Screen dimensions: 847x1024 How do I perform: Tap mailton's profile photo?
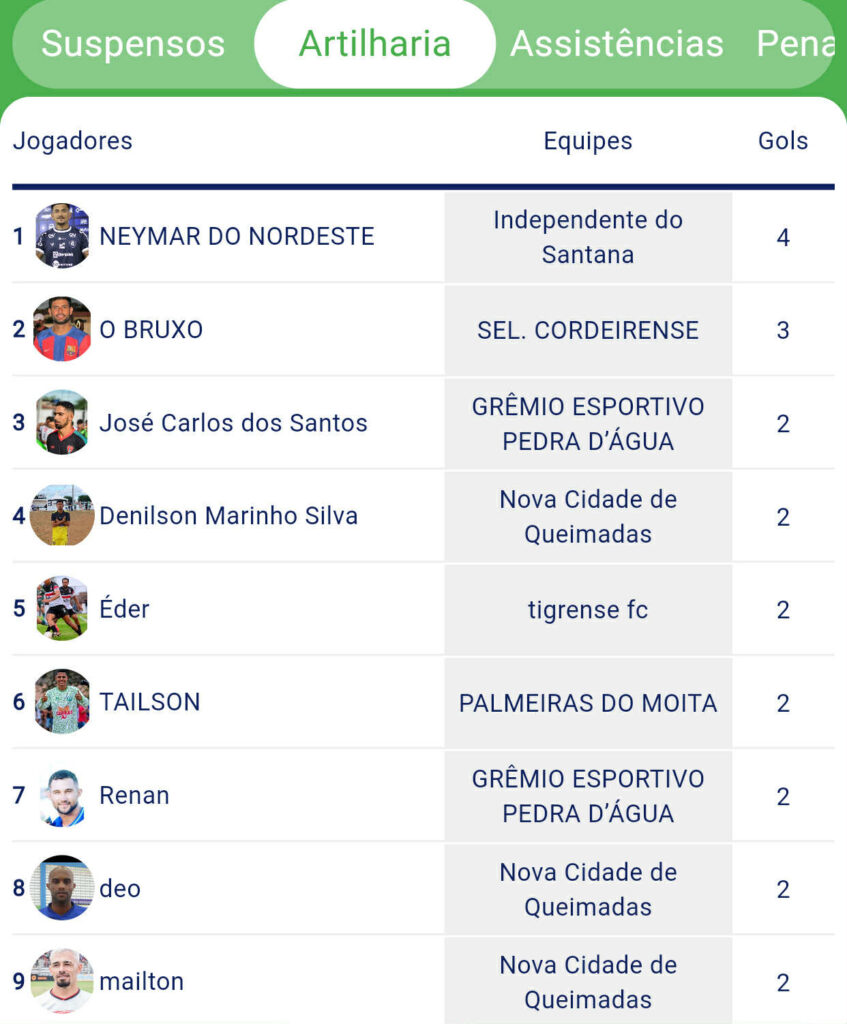tap(62, 981)
